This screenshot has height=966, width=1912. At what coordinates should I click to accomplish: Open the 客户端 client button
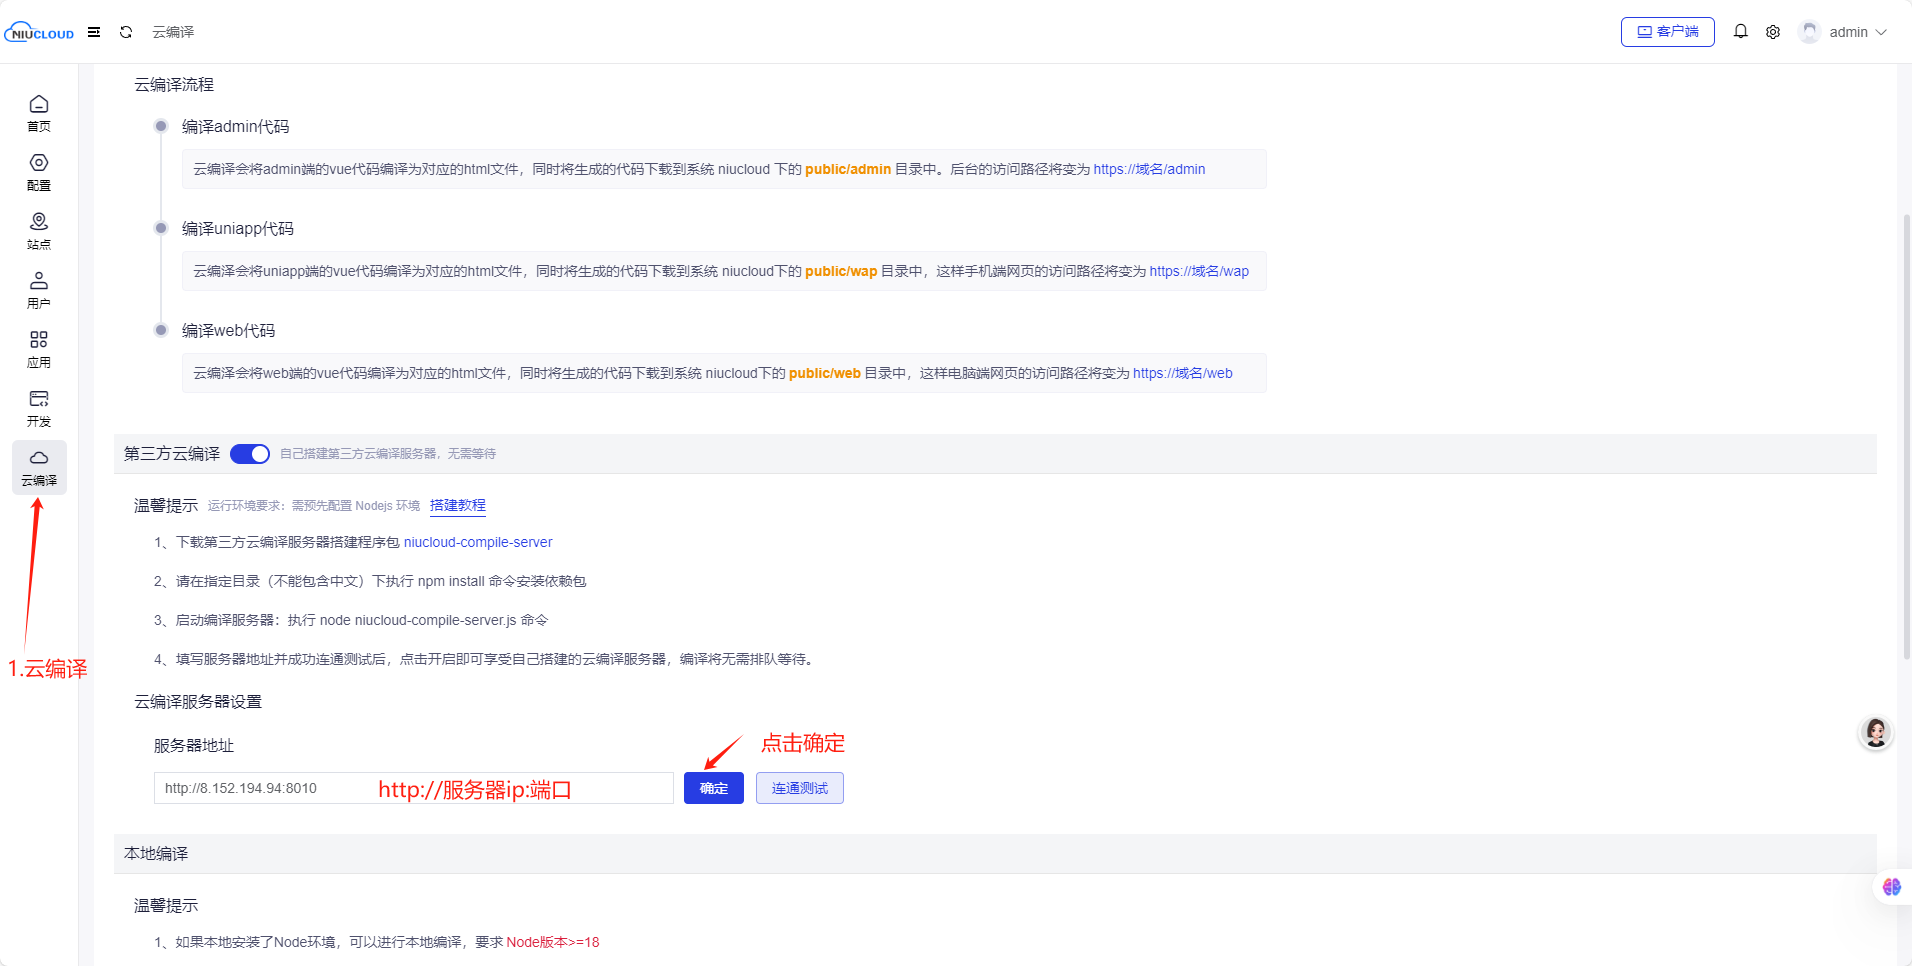click(1667, 32)
